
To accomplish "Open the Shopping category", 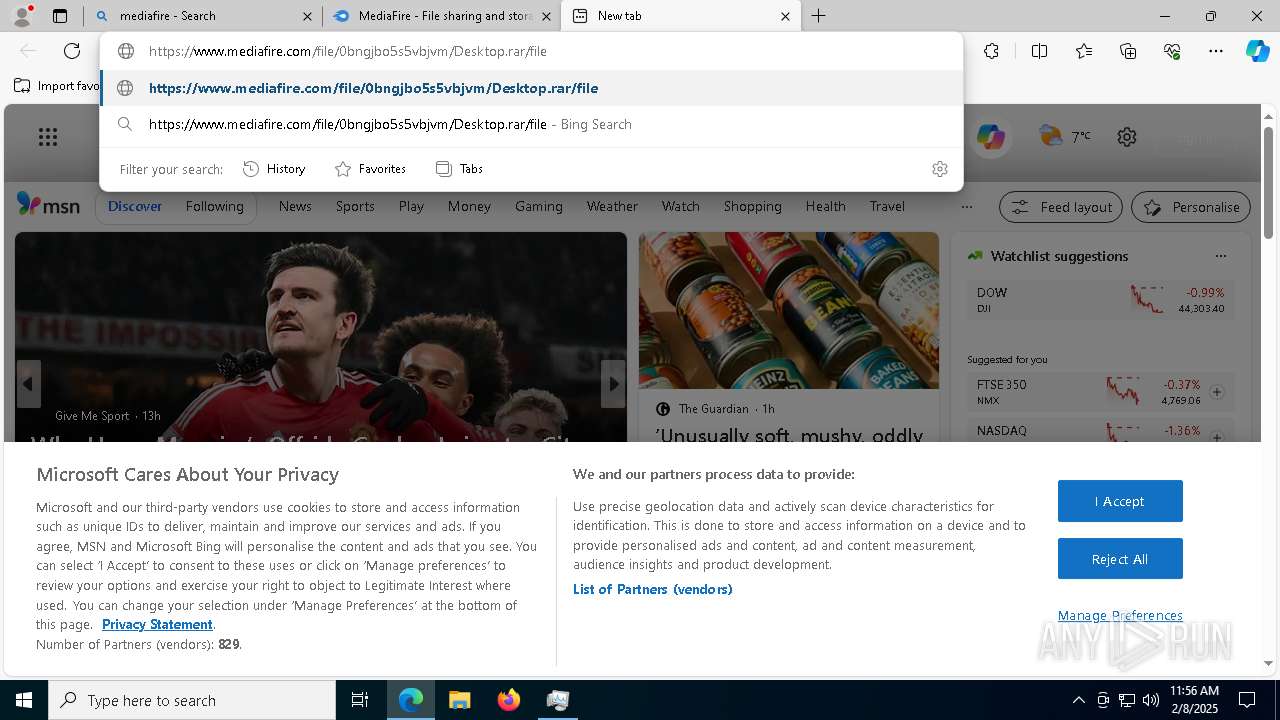I will click(x=752, y=206).
